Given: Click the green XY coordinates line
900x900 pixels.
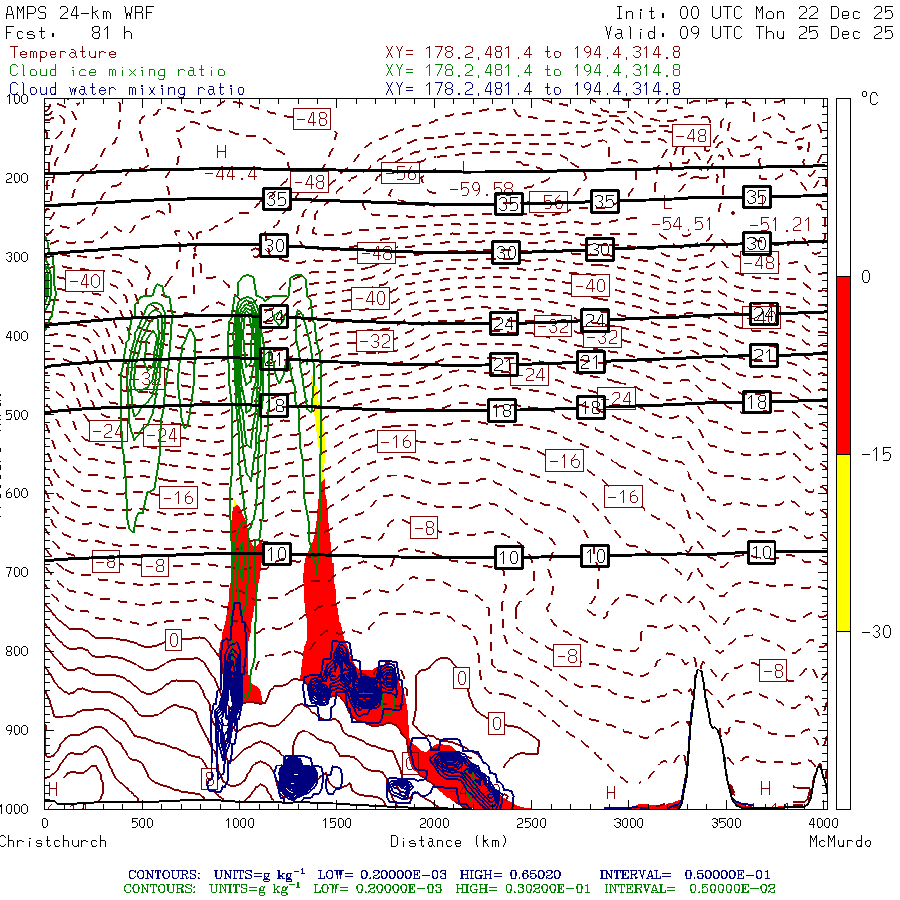Looking at the screenshot, I should (533, 71).
